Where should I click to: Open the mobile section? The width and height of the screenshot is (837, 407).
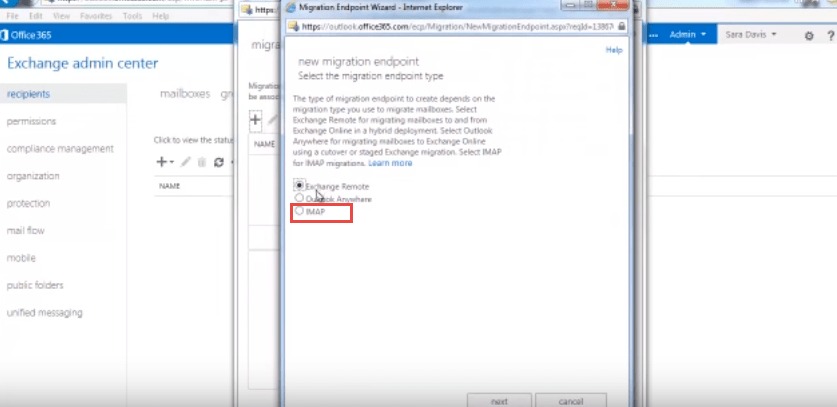tap(21, 258)
